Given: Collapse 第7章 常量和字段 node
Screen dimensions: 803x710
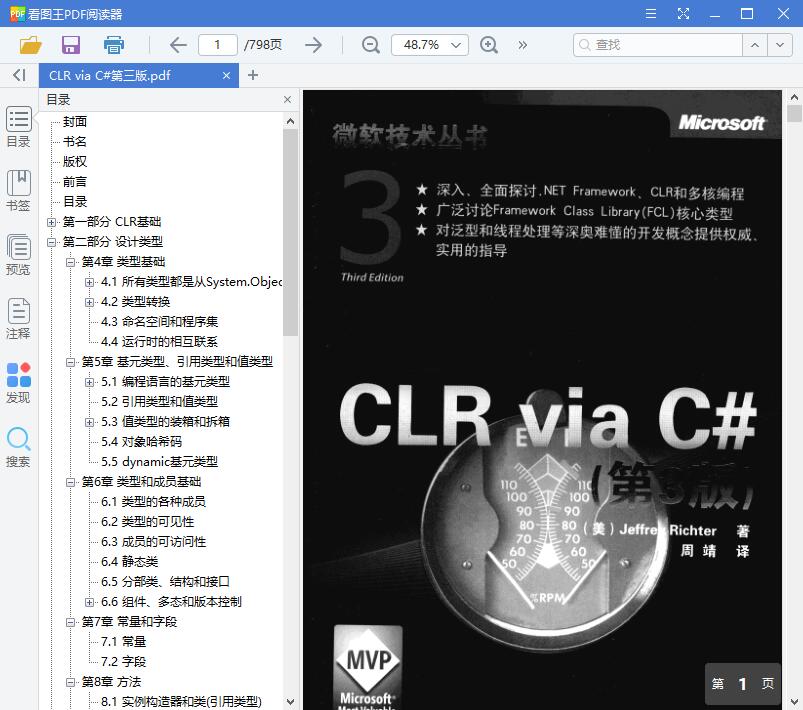Looking at the screenshot, I should click(x=70, y=621).
